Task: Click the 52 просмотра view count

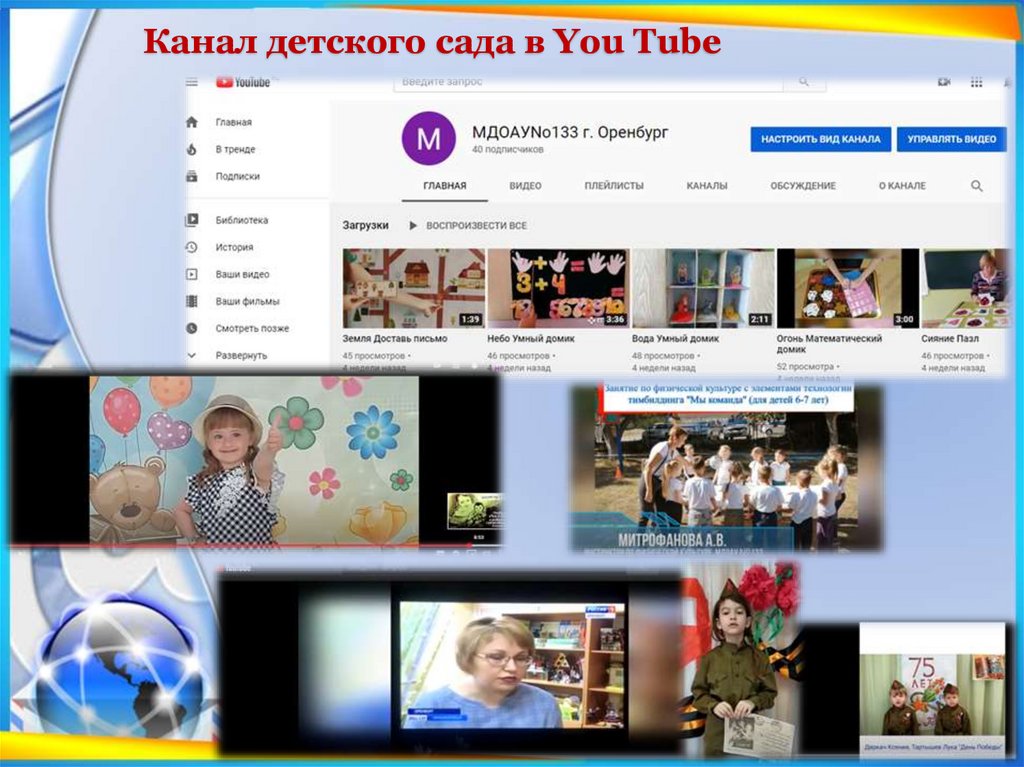Action: [805, 367]
